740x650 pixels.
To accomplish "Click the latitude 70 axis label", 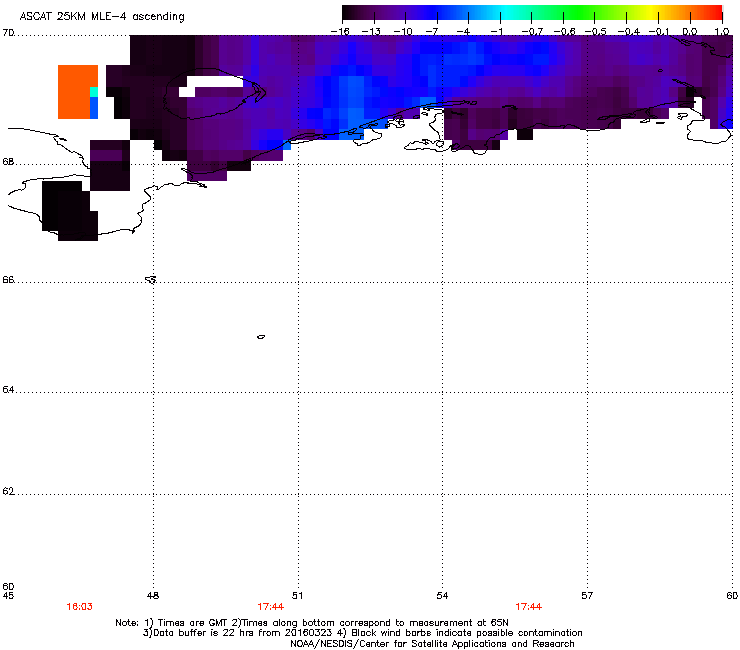I will (x=8, y=33).
